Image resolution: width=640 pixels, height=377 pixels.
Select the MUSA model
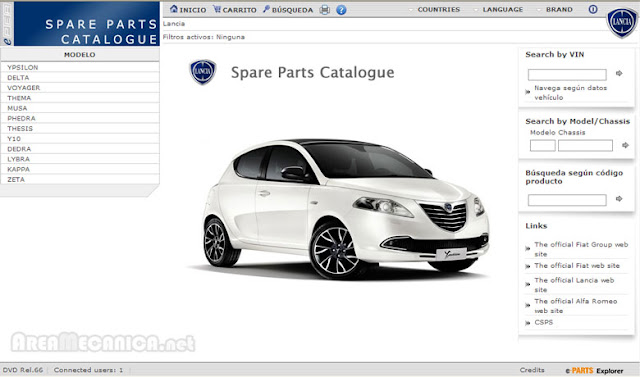80,108
